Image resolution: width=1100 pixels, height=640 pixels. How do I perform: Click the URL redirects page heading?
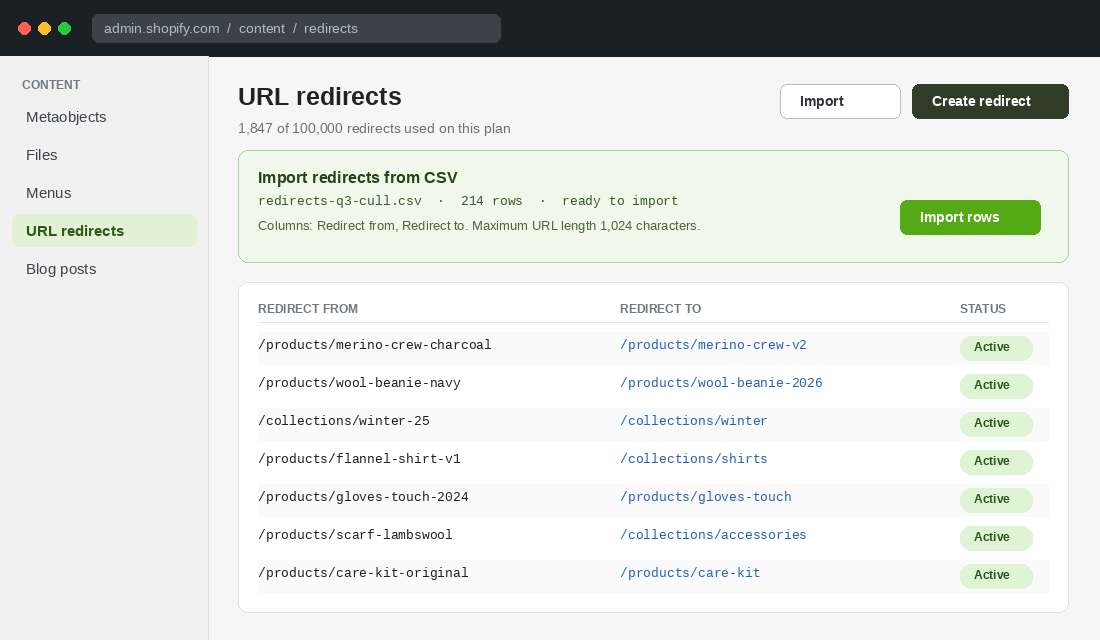tap(320, 96)
